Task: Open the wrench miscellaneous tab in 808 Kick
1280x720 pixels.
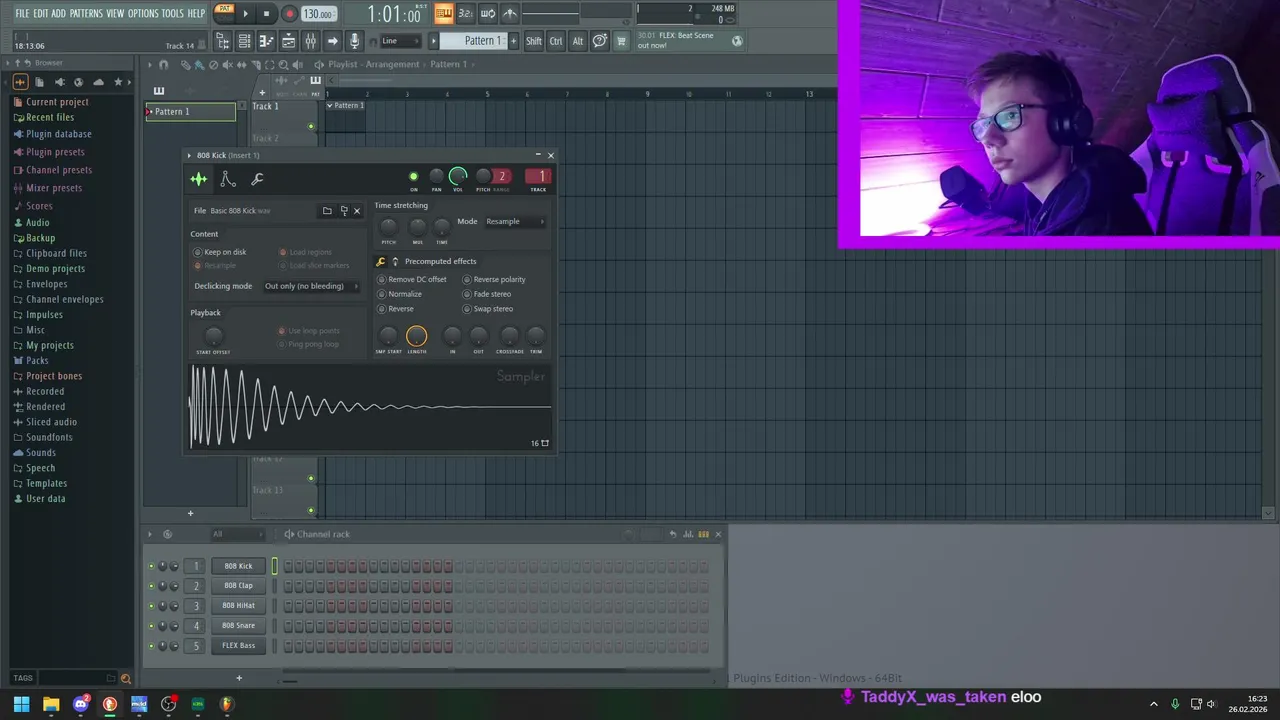Action: click(x=257, y=179)
